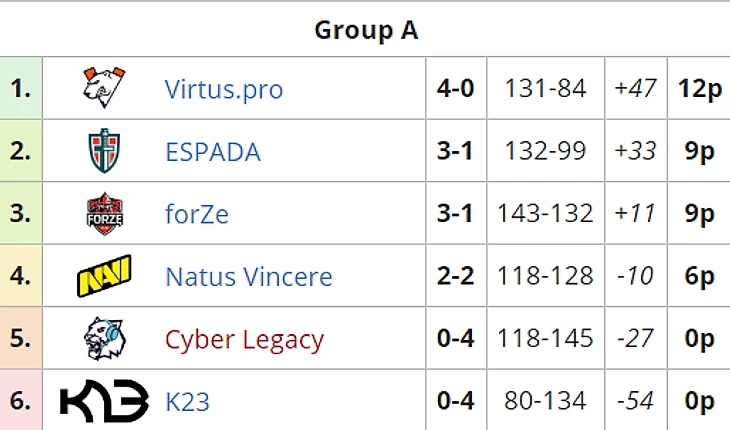Click forZe's 143-132 round score
The image size is (730, 430).
point(545,214)
